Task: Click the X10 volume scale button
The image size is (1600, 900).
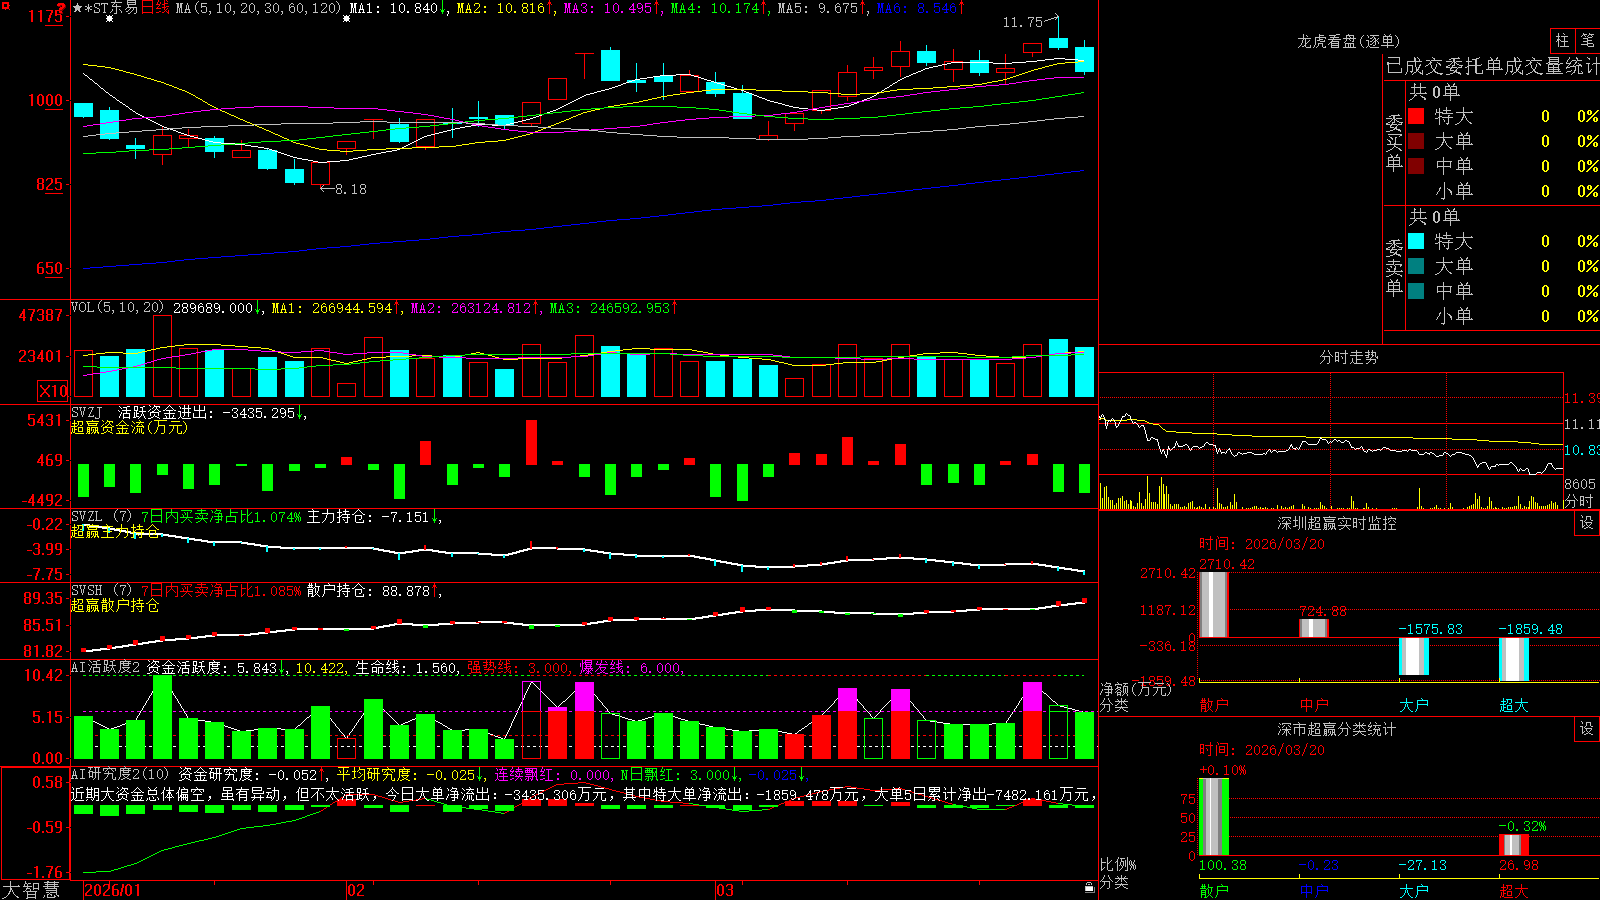Action: click(53, 391)
